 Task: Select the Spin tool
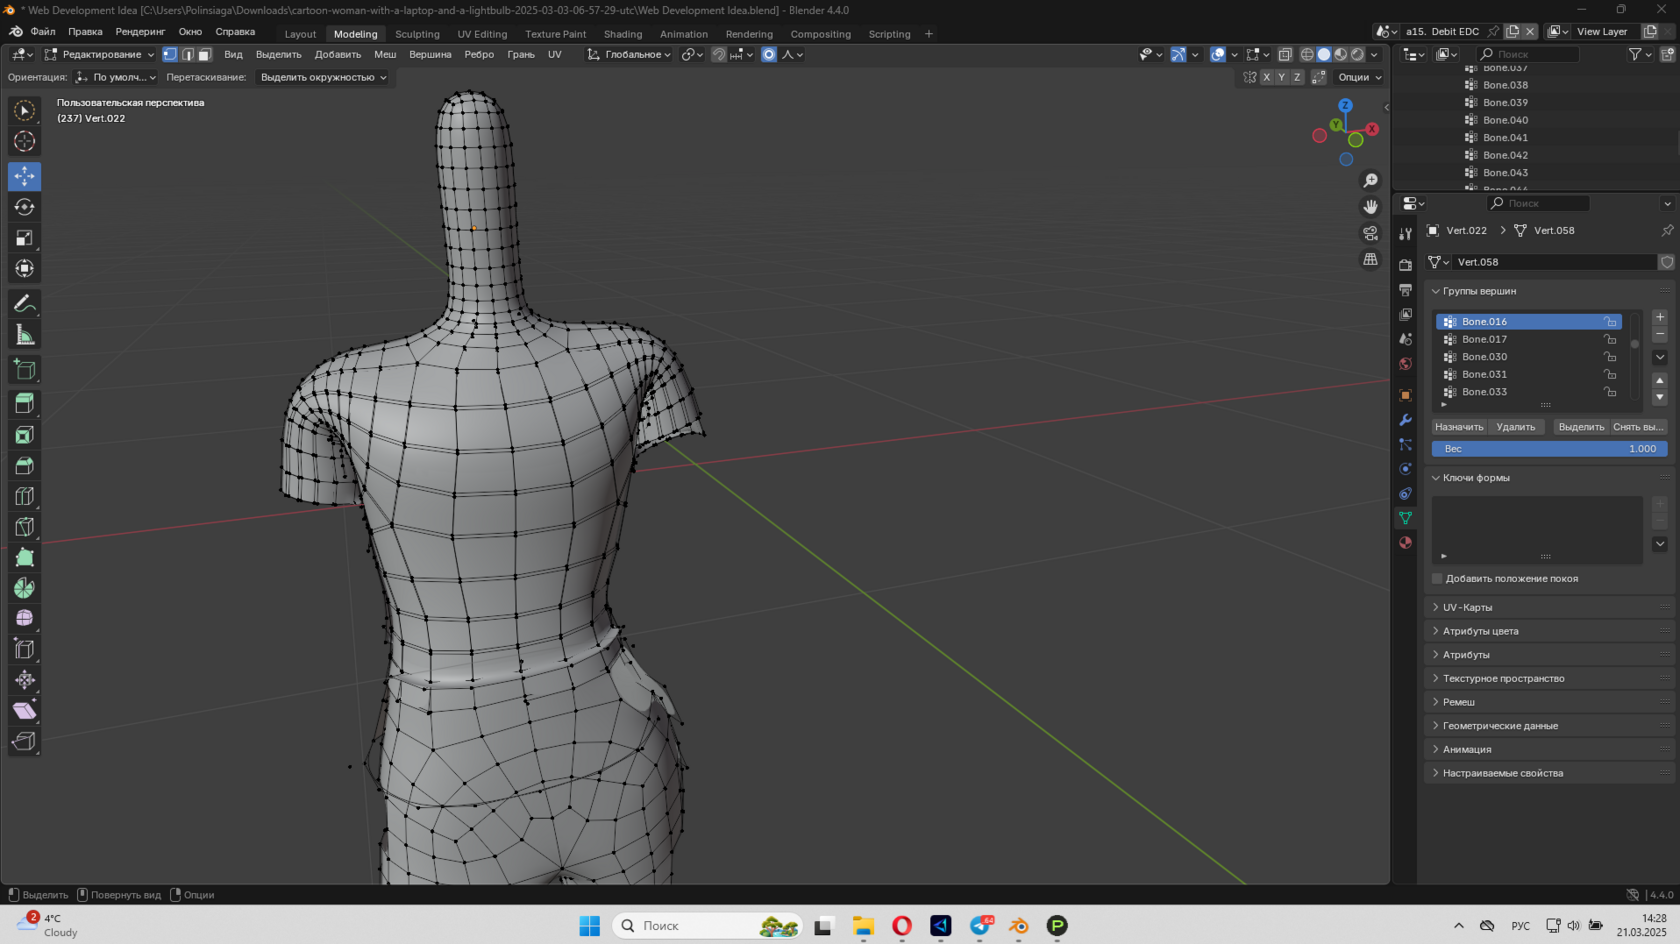pos(24,588)
